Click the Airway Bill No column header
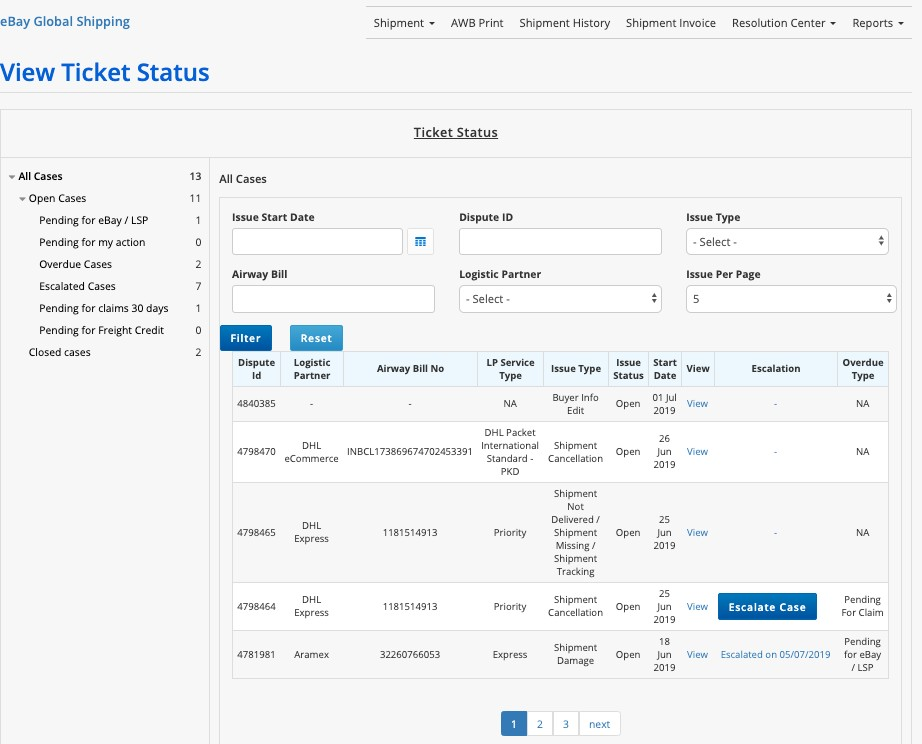Viewport: 922px width, 744px height. (x=410, y=369)
